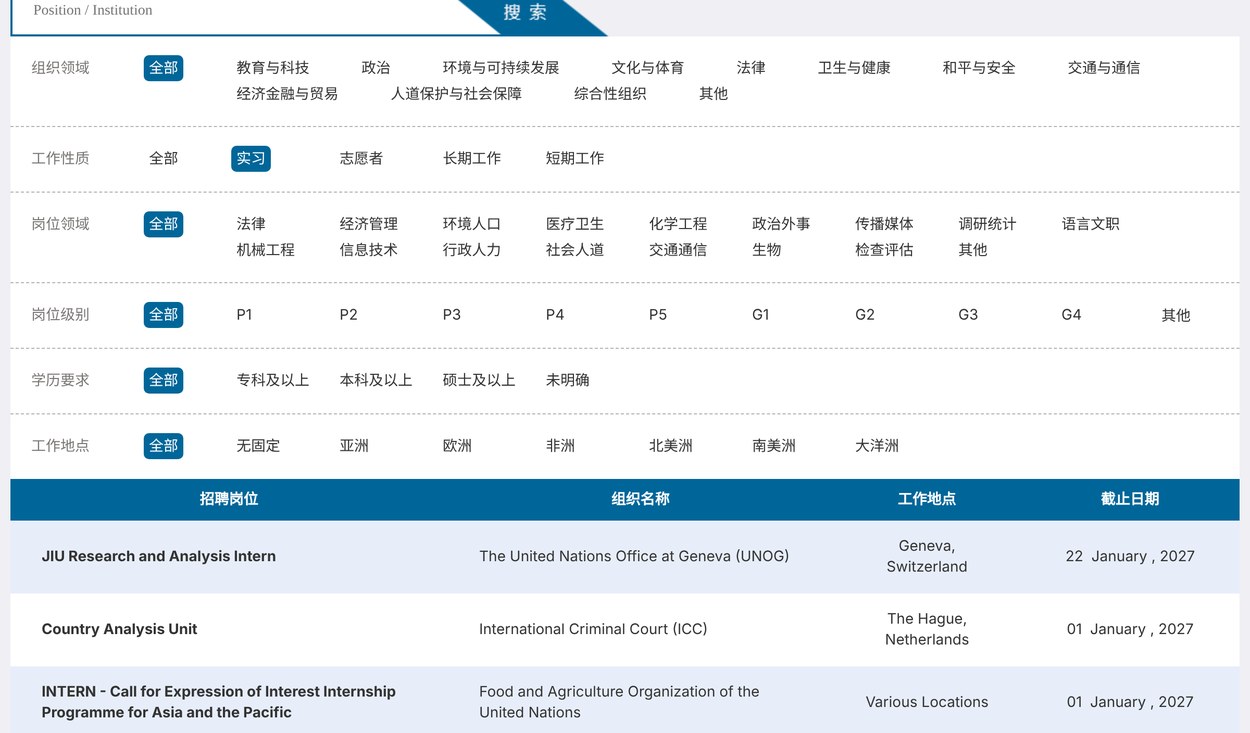The width and height of the screenshot is (1250, 733).
Task: Choose 和平与安全 filter
Action: tap(979, 68)
